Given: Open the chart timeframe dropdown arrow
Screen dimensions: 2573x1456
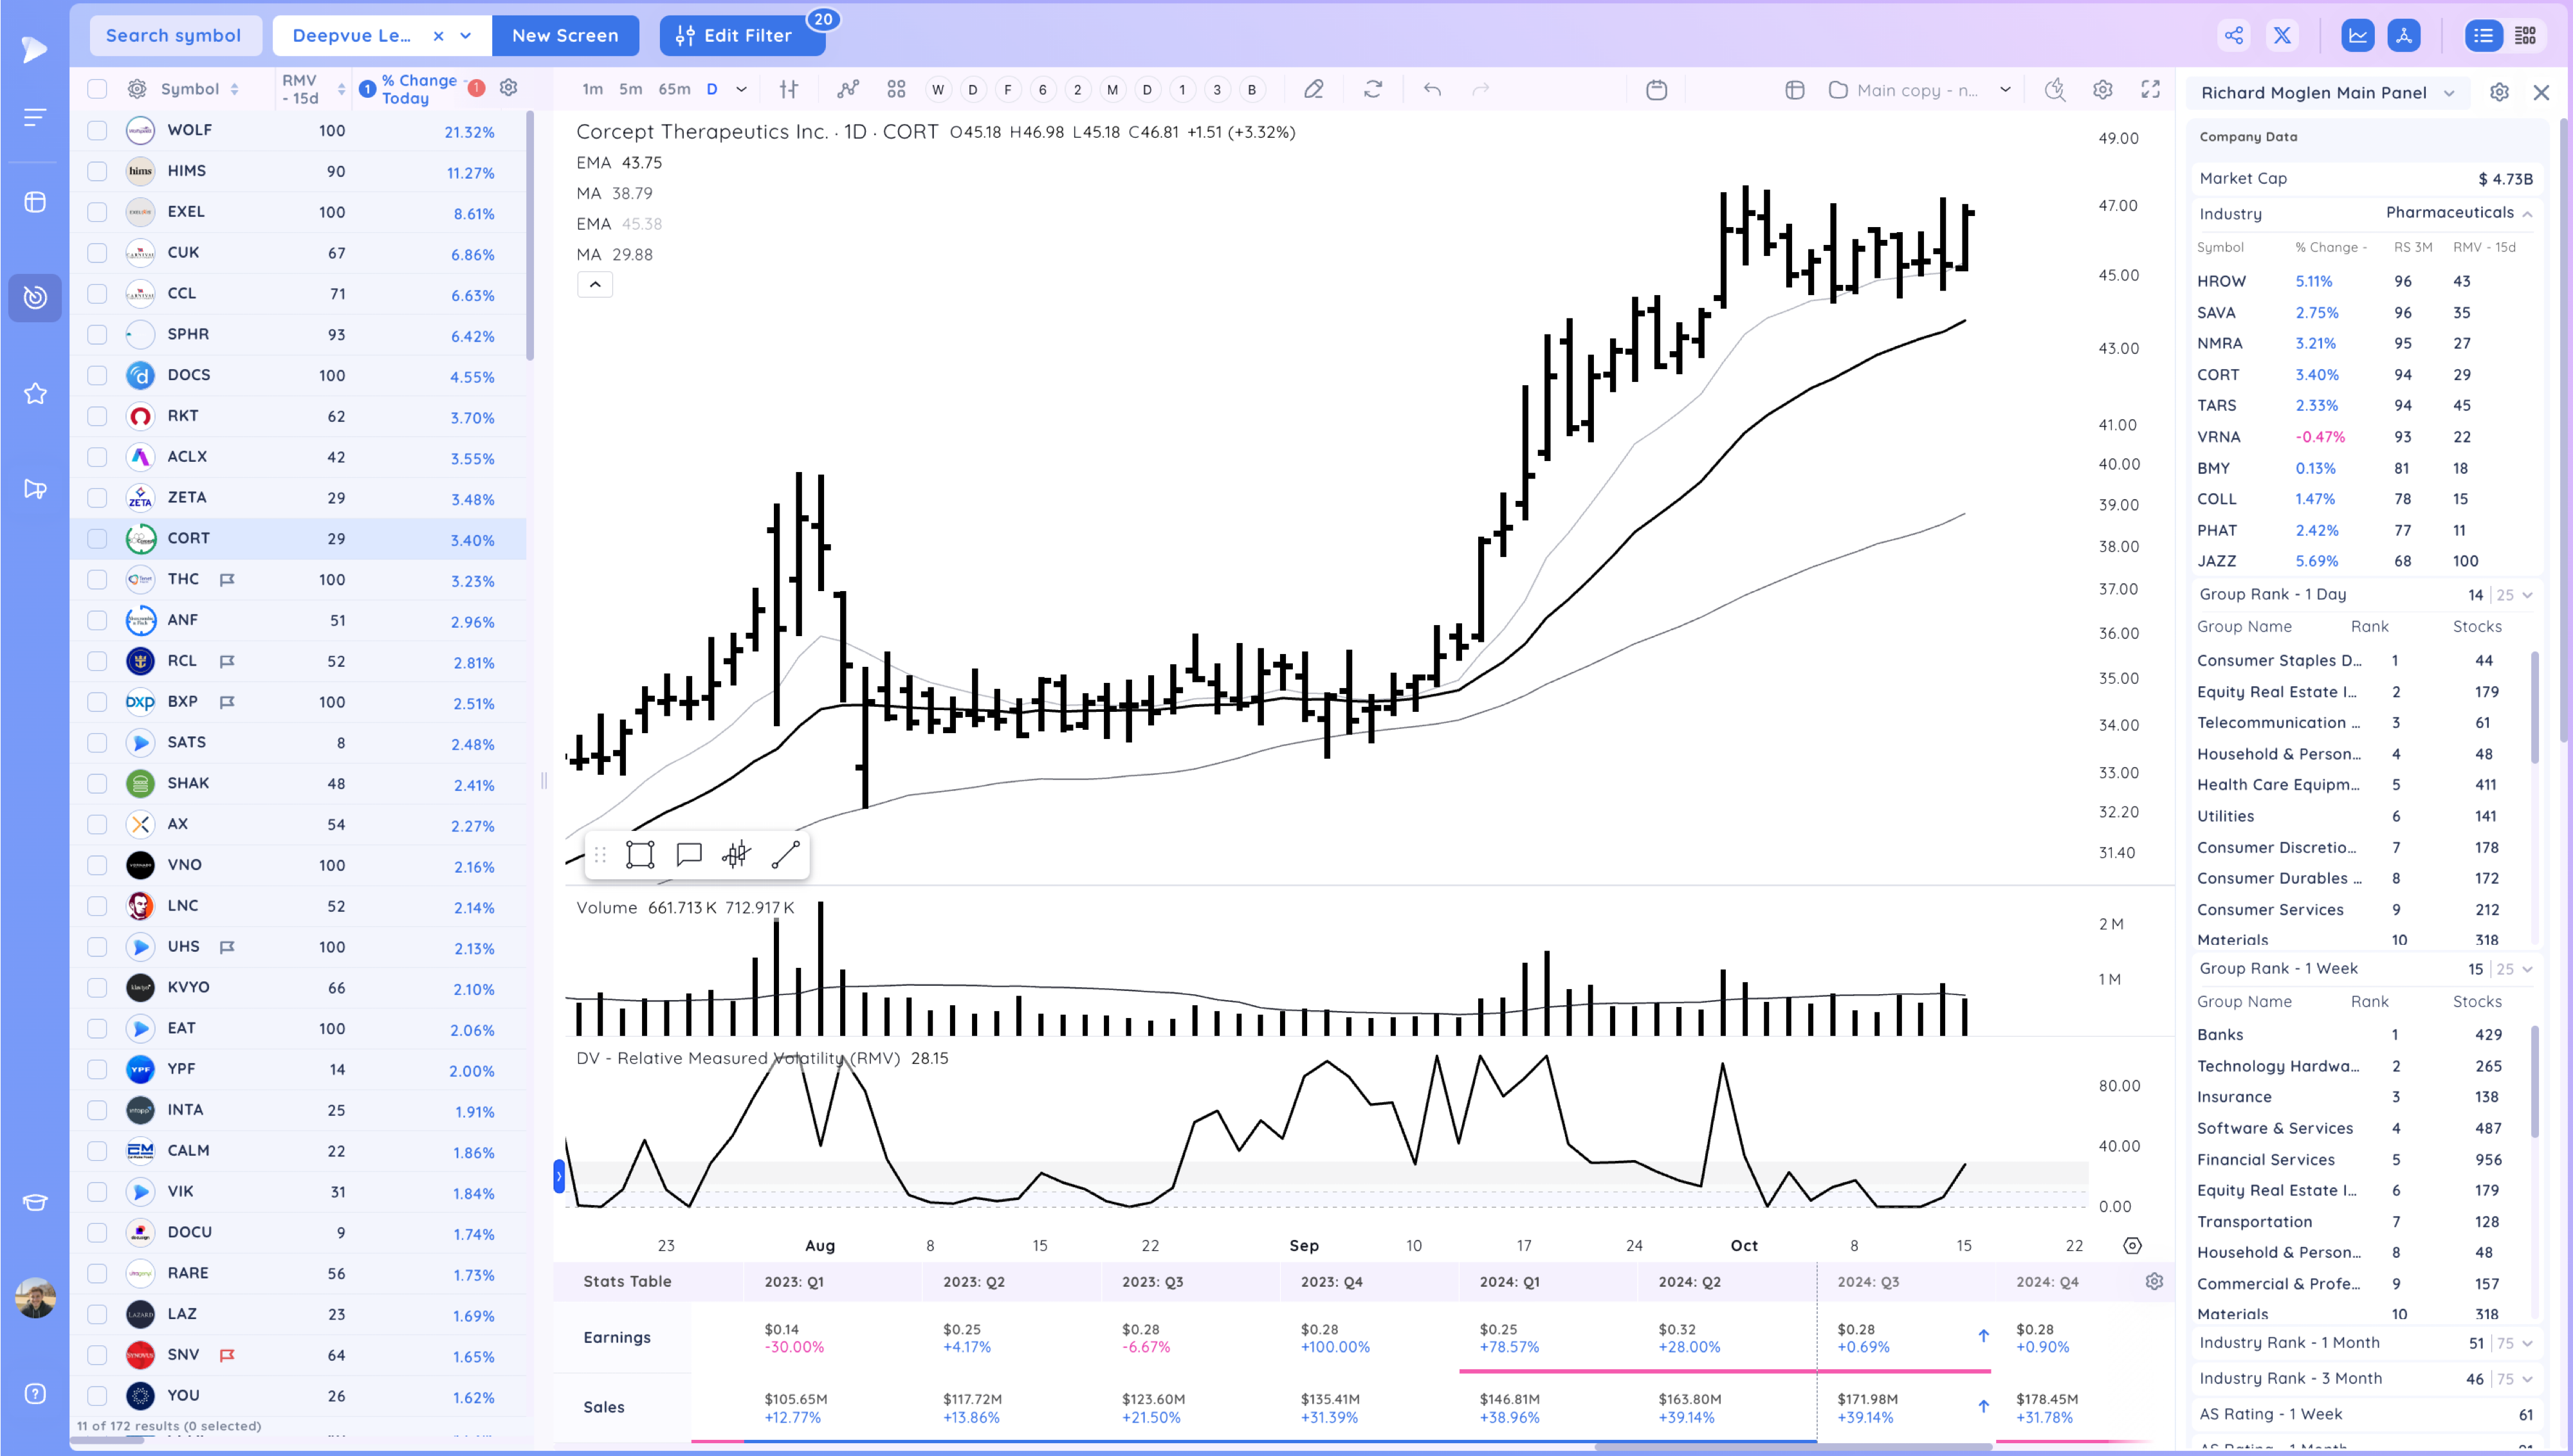Looking at the screenshot, I should tap(741, 90).
